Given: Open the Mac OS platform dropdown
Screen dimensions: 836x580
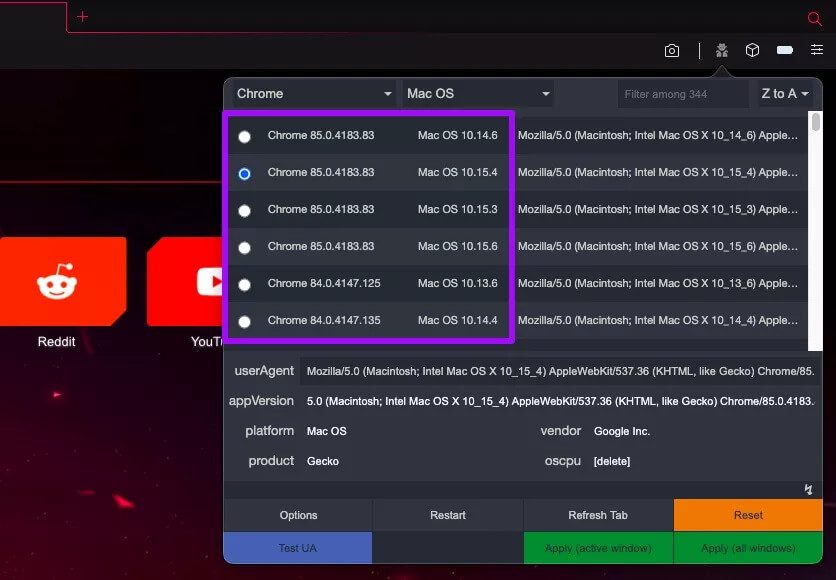Looking at the screenshot, I should pyautogui.click(x=478, y=94).
